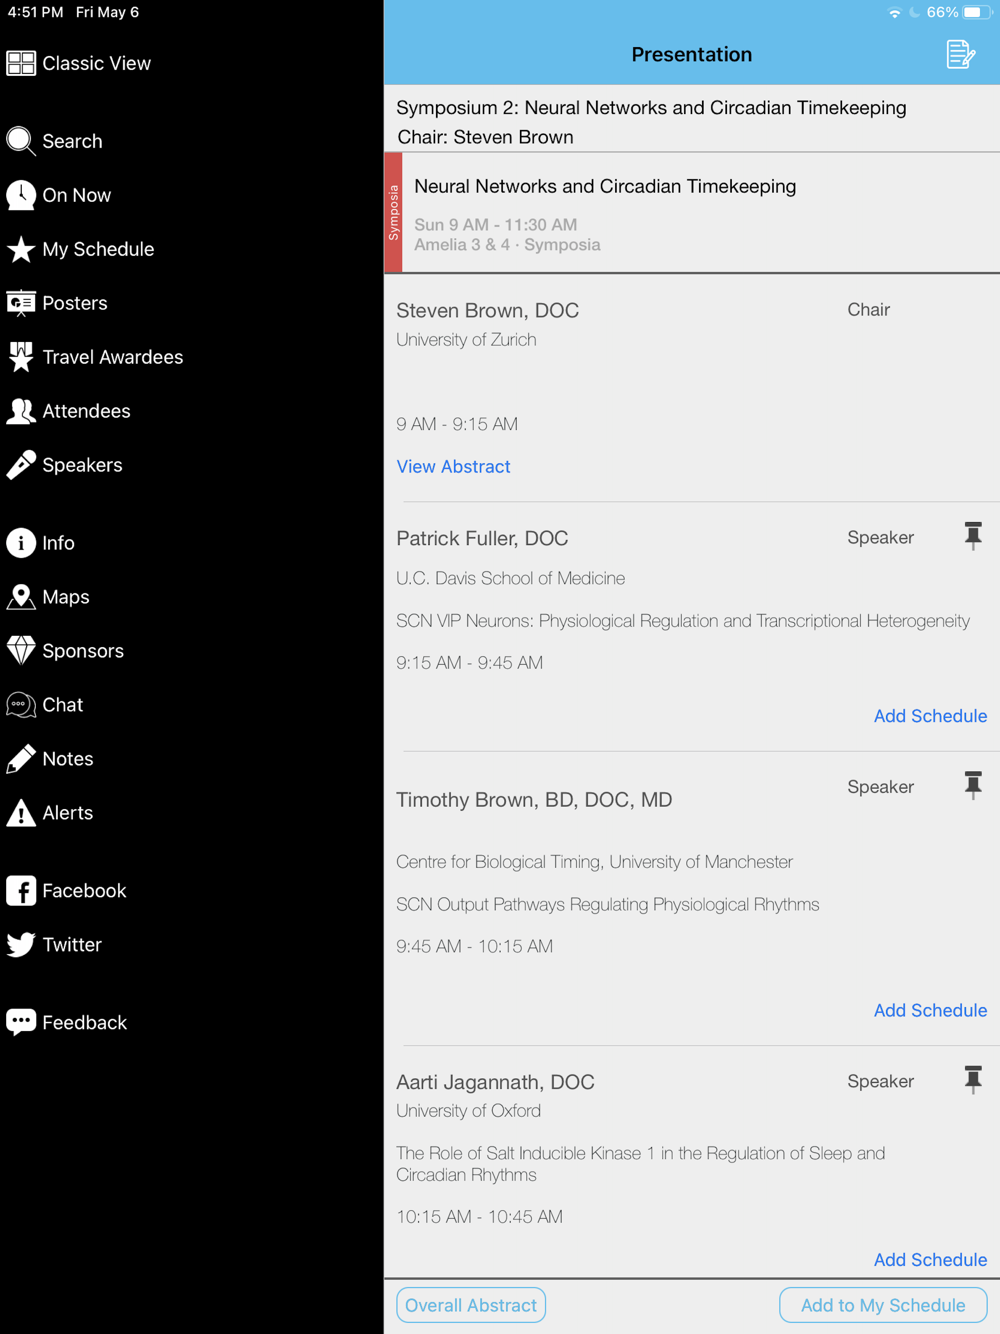
Task: Open Search from the sidebar
Action: tap(55, 141)
